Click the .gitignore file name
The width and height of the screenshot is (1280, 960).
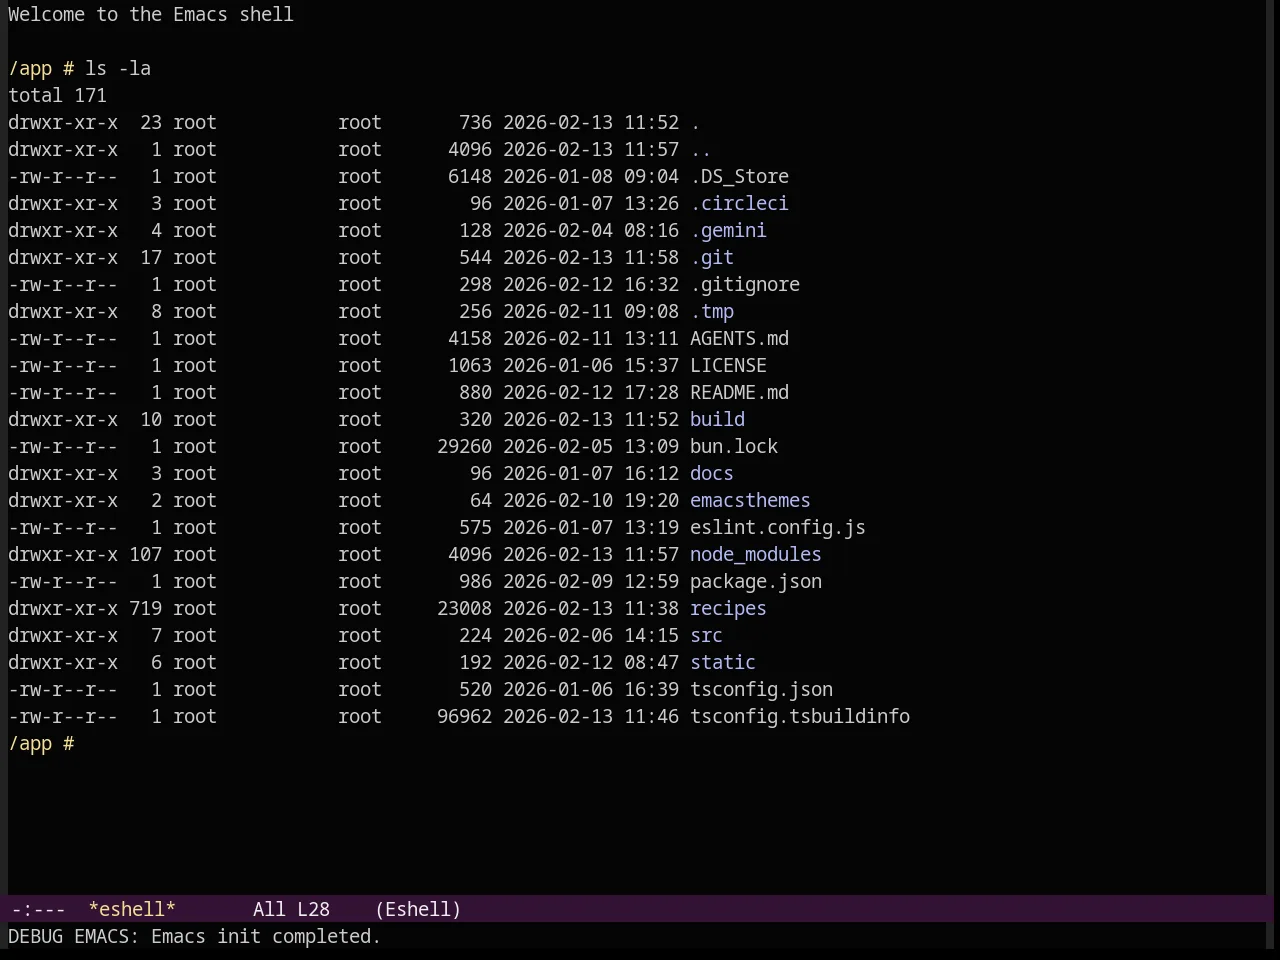tap(745, 285)
